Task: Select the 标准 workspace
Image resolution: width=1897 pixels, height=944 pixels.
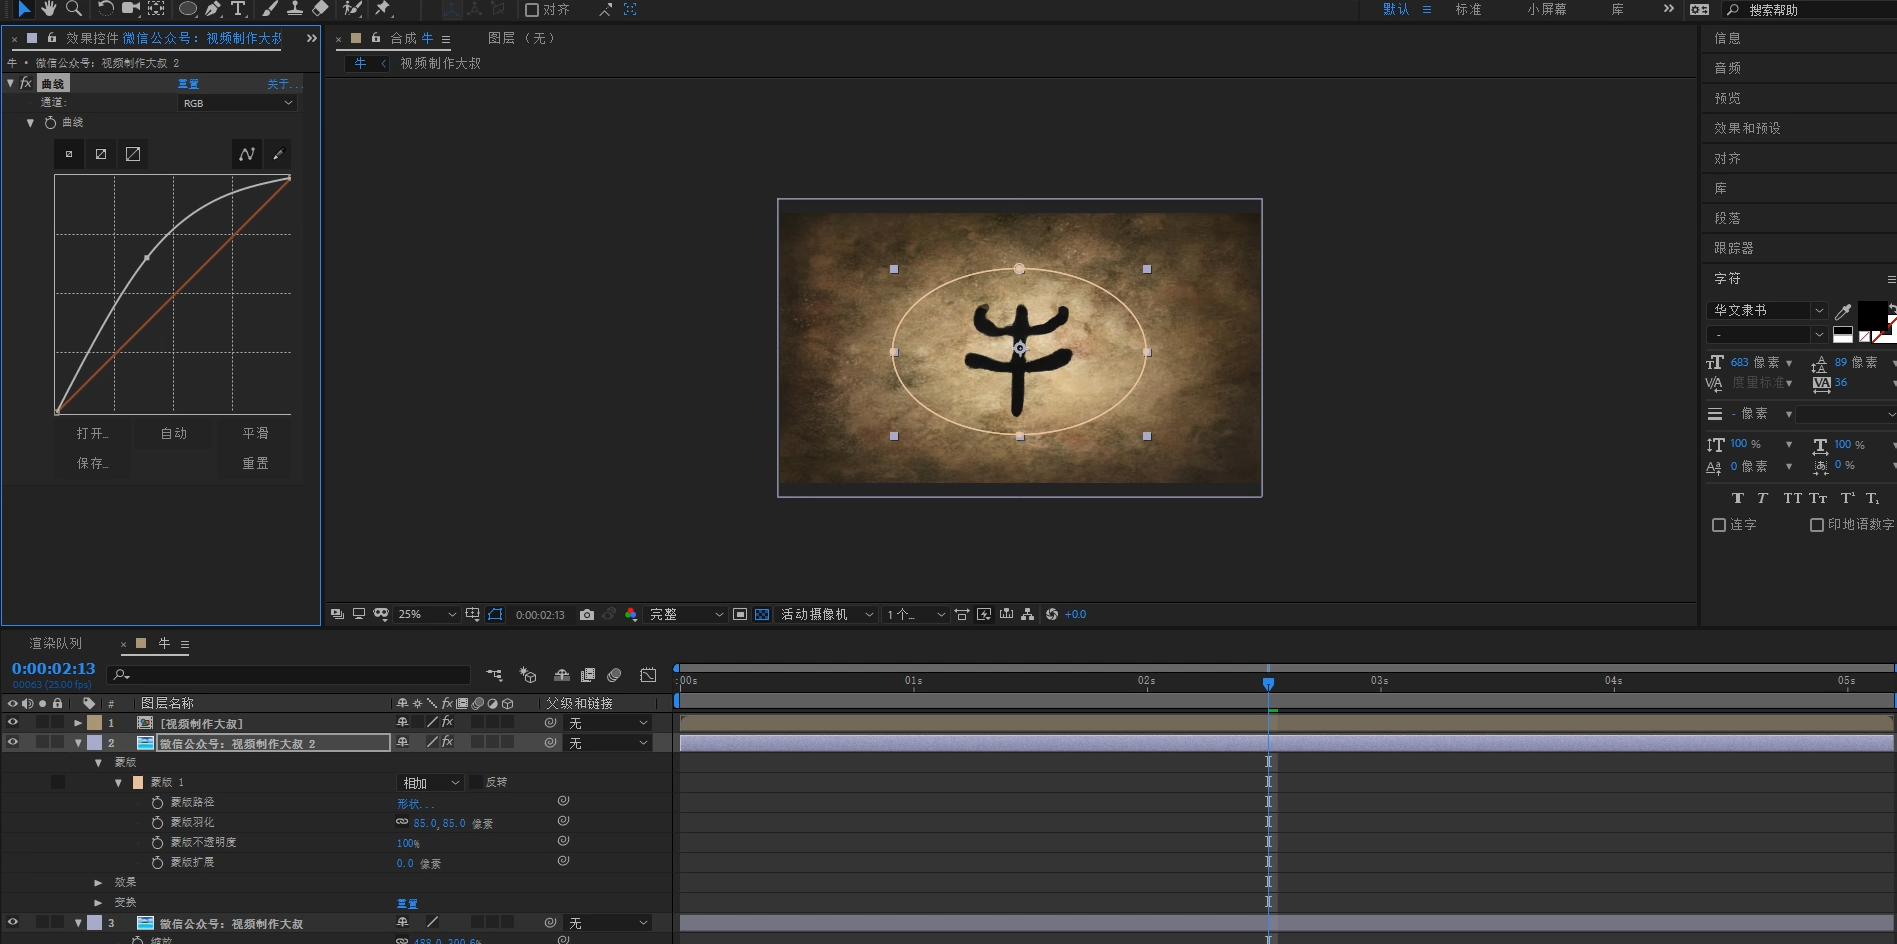Action: [x=1468, y=9]
